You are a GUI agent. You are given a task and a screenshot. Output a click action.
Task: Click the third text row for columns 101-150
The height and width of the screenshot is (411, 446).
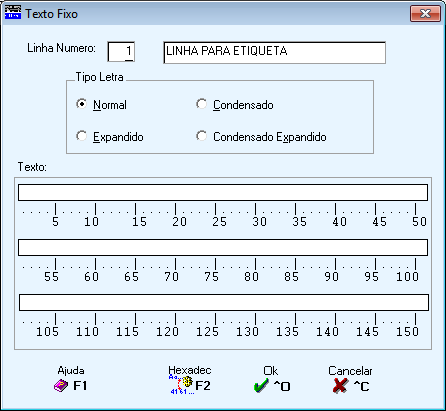[224, 302]
